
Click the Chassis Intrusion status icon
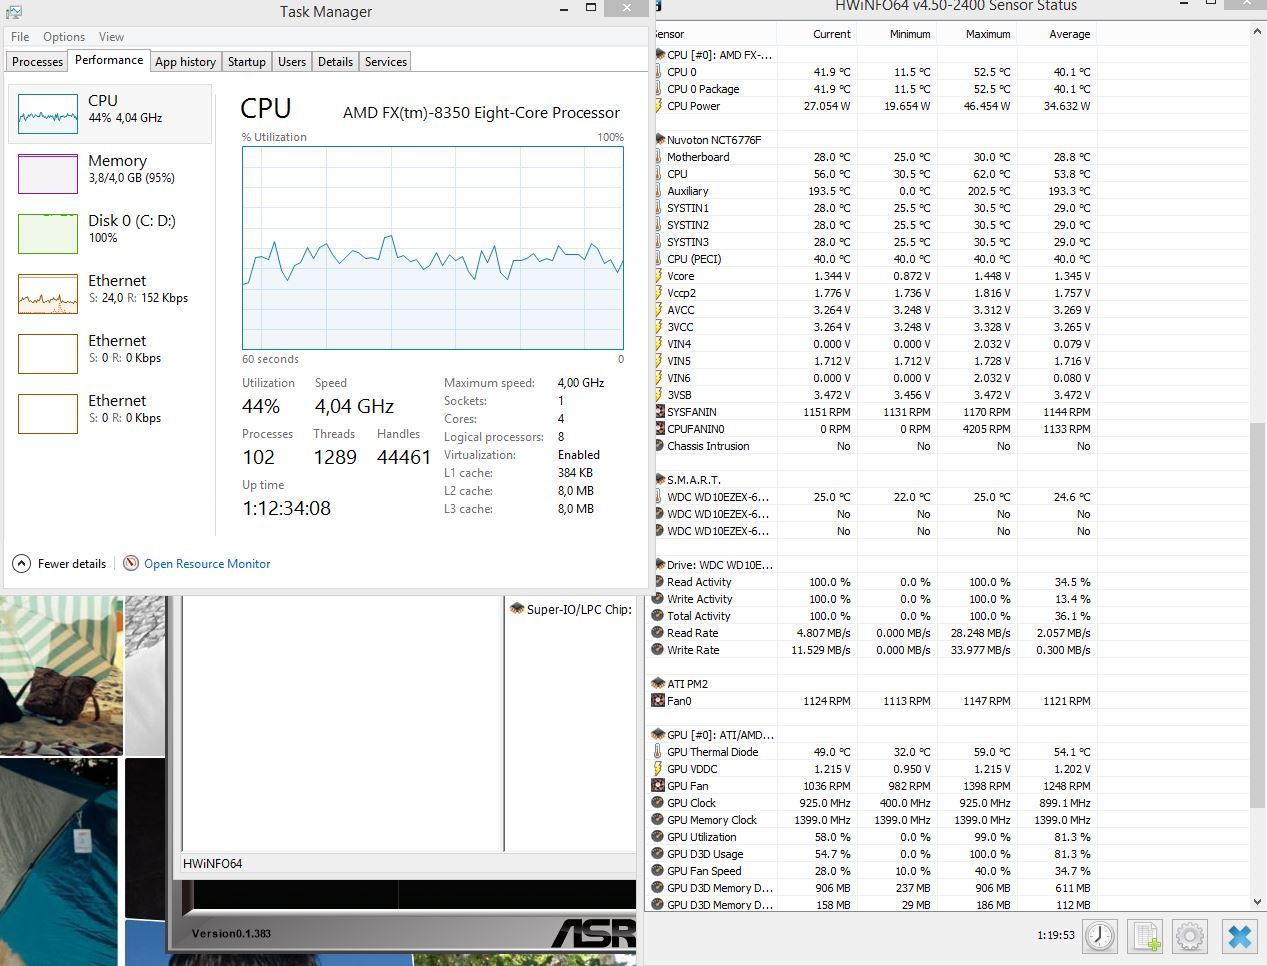click(658, 446)
